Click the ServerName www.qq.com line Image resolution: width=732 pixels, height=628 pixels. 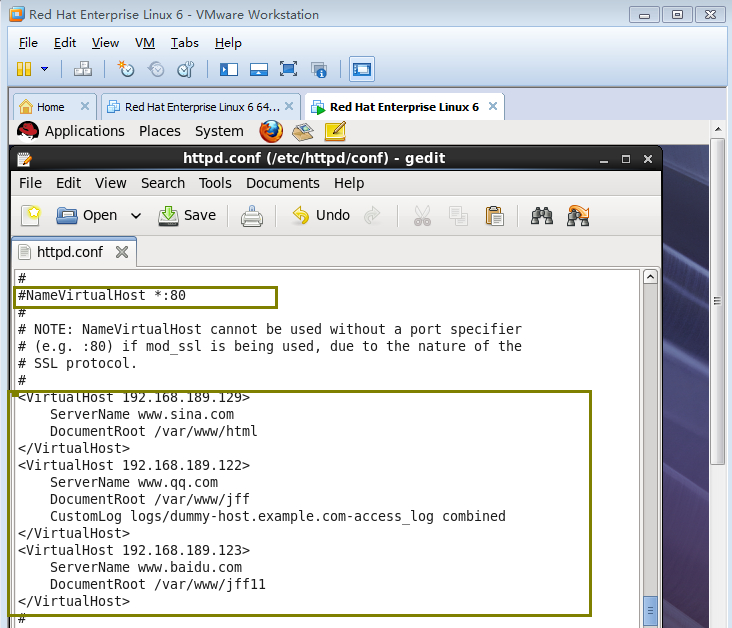134,482
